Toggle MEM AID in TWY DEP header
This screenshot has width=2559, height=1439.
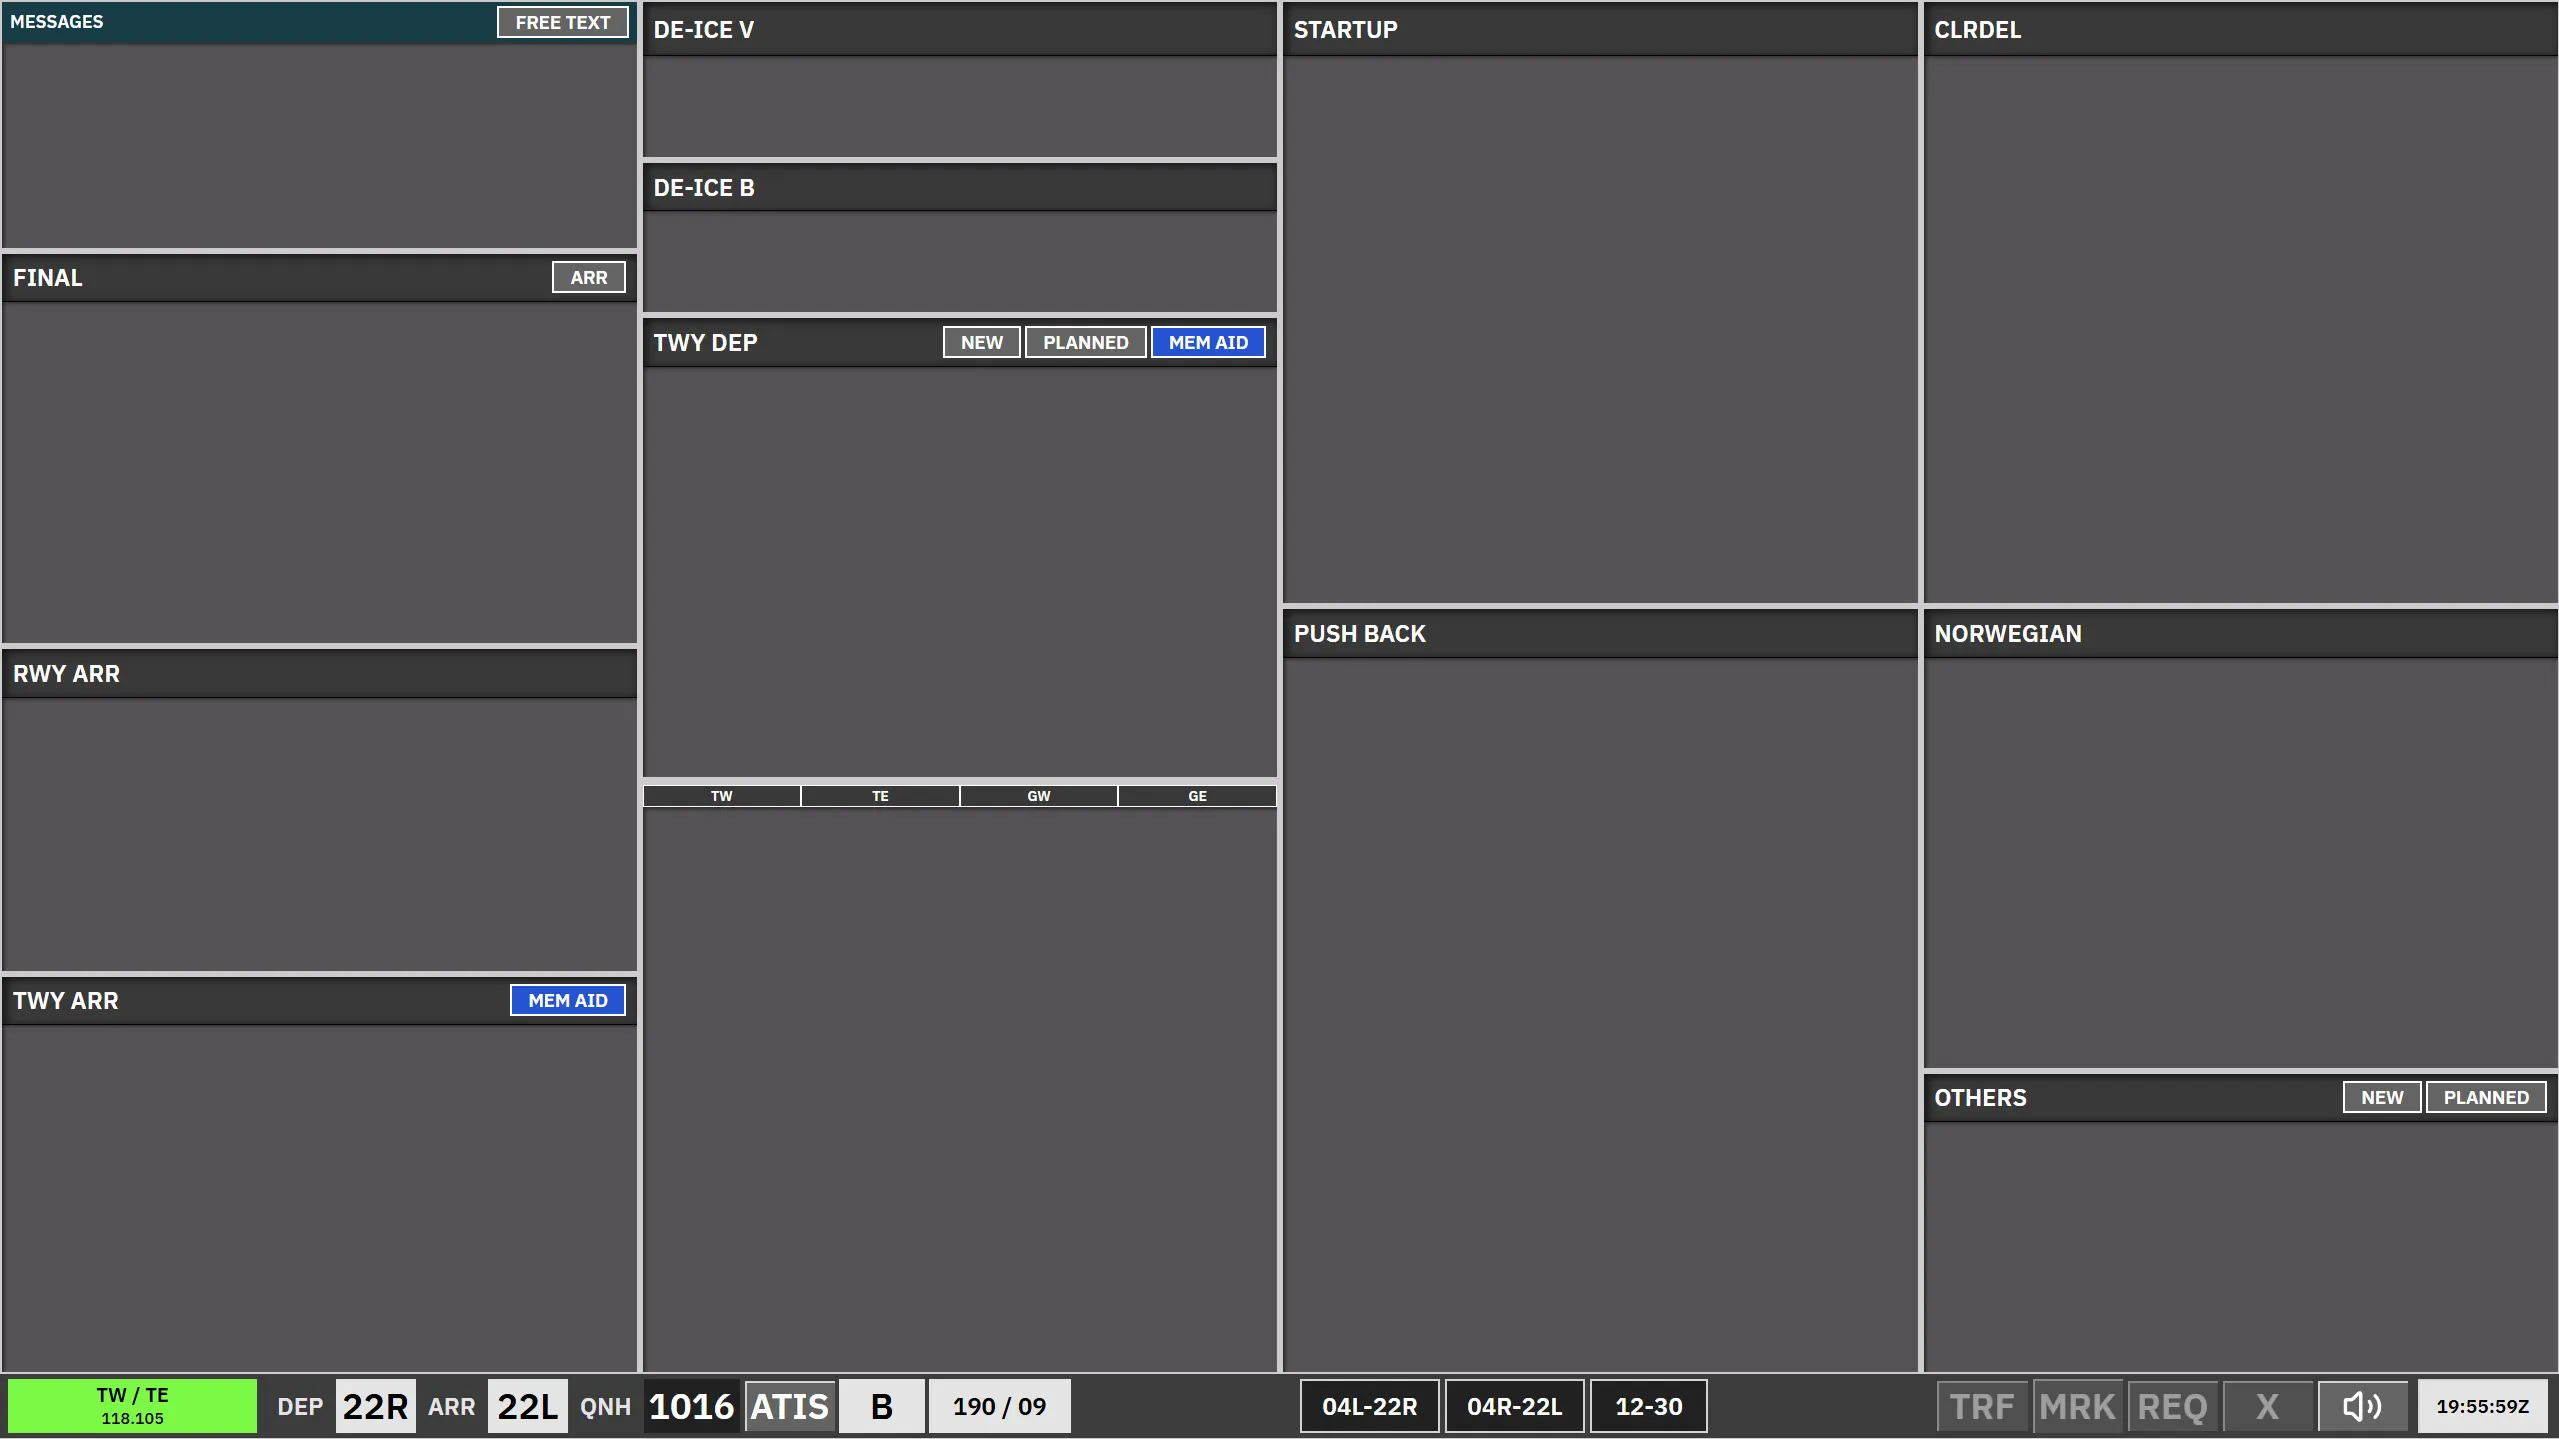tap(1208, 342)
